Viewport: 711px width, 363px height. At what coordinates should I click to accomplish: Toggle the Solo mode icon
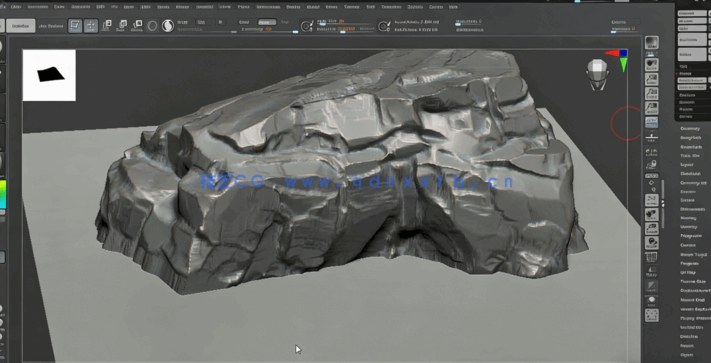[x=652, y=300]
